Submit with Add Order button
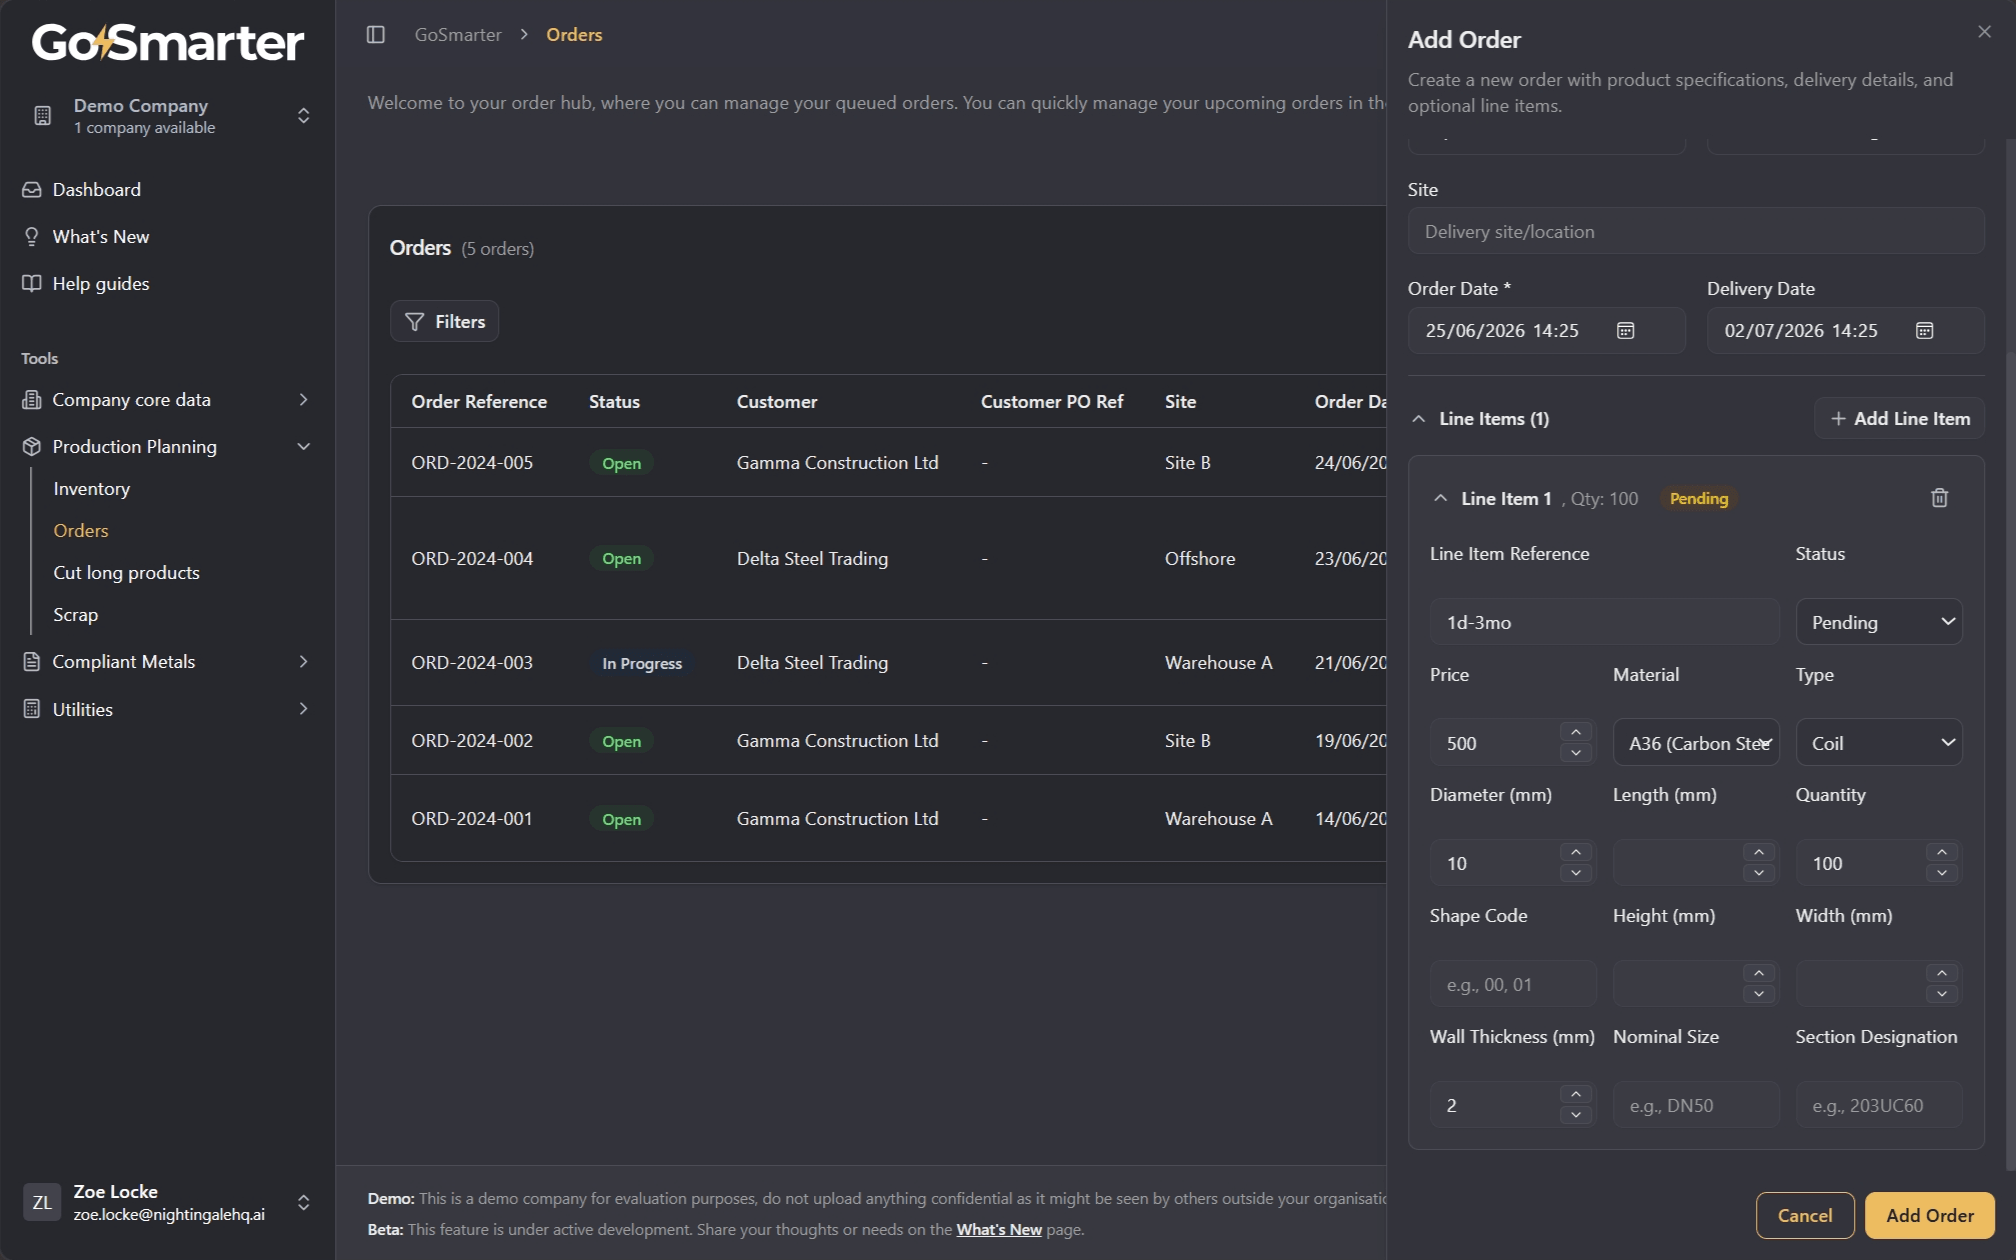 point(1930,1216)
